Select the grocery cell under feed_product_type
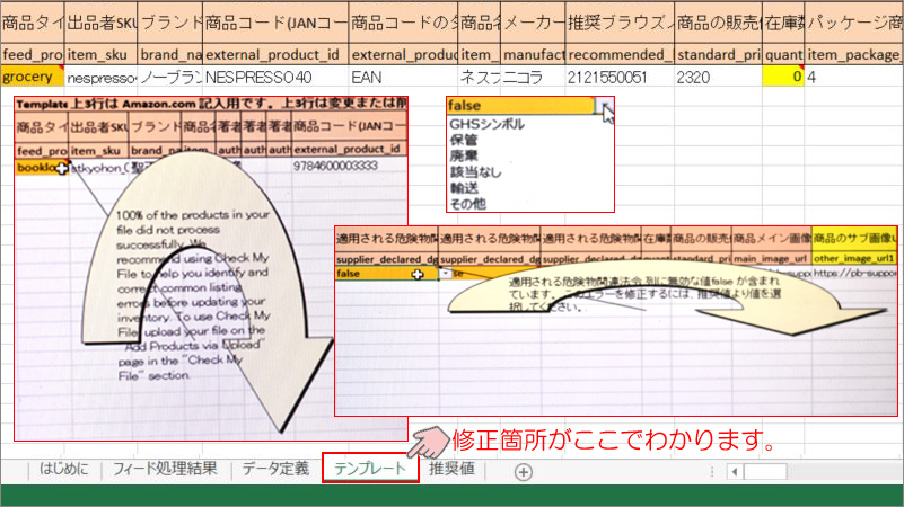This screenshot has width=904, height=507. pyautogui.click(x=32, y=75)
